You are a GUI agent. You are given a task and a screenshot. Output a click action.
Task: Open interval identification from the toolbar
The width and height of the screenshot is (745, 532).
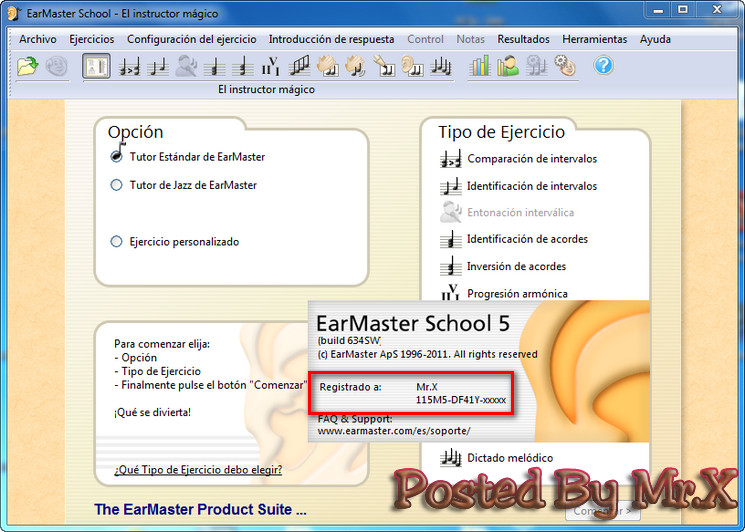click(157, 66)
